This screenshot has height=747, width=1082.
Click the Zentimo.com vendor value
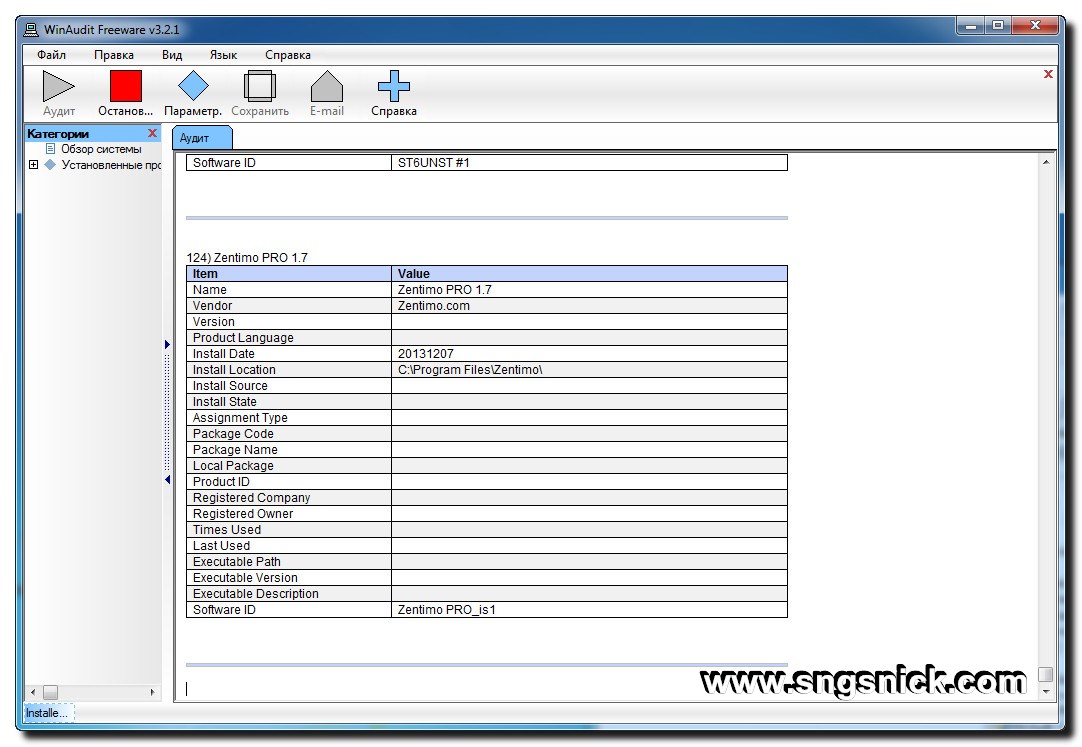[x=433, y=306]
